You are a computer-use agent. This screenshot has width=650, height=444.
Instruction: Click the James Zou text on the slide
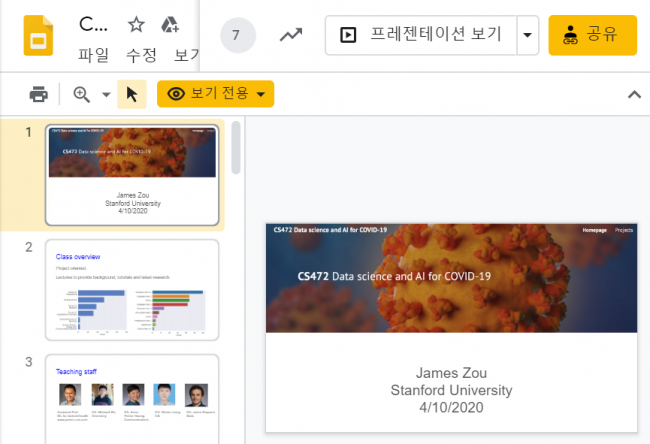coord(451,373)
